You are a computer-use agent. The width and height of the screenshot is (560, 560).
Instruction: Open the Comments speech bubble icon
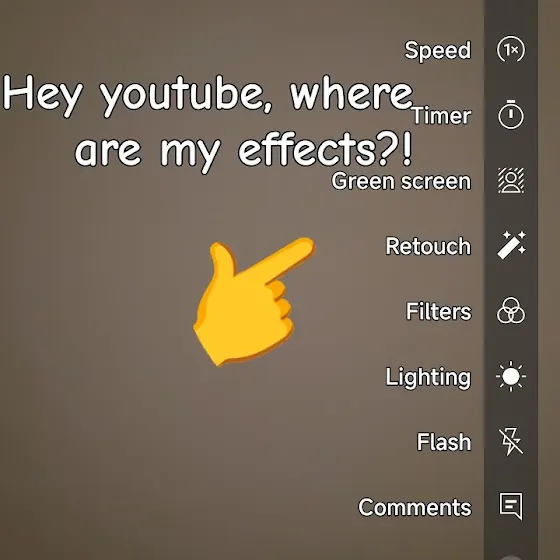[x=511, y=506]
